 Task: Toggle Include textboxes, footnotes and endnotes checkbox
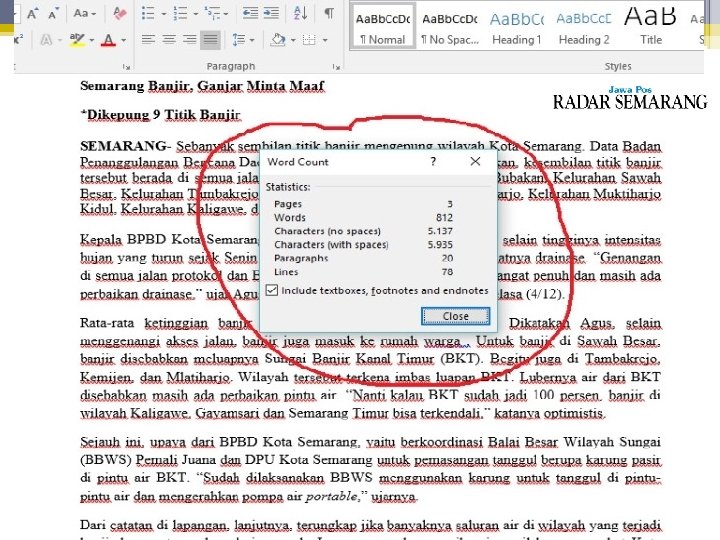click(x=272, y=290)
